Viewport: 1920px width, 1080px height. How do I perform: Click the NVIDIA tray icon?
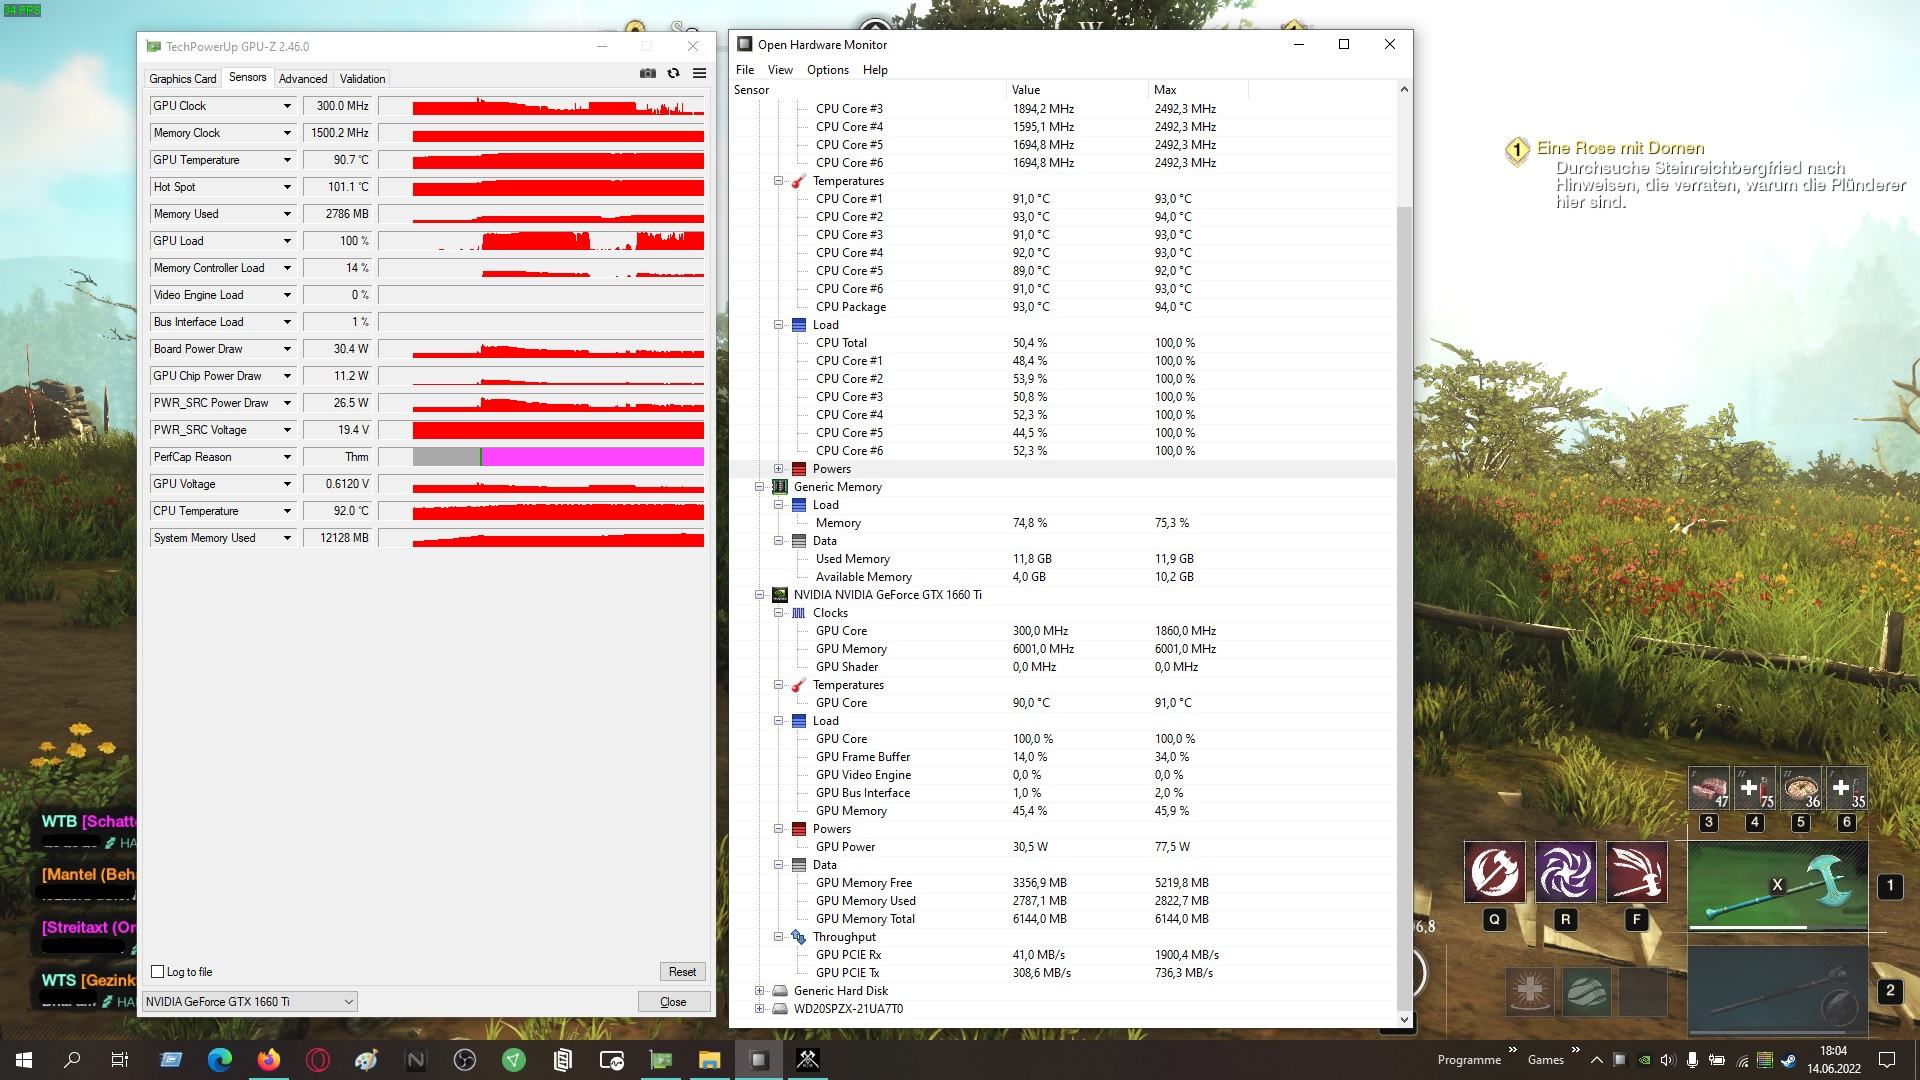pos(1645,1060)
